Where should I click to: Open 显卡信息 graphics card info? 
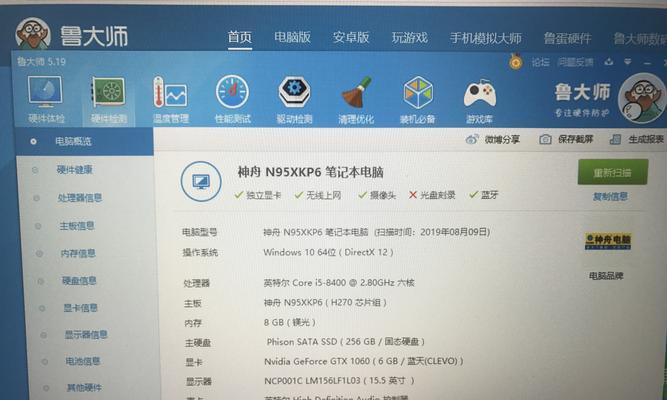coord(80,308)
